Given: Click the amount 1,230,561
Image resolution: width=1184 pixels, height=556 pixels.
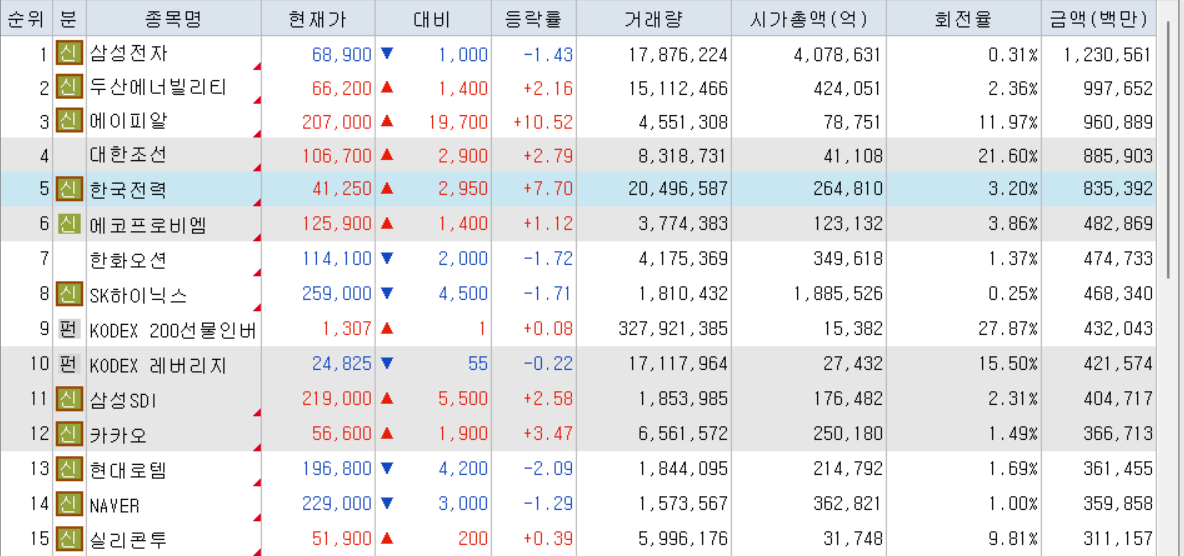Looking at the screenshot, I should click(x=1108, y=54).
